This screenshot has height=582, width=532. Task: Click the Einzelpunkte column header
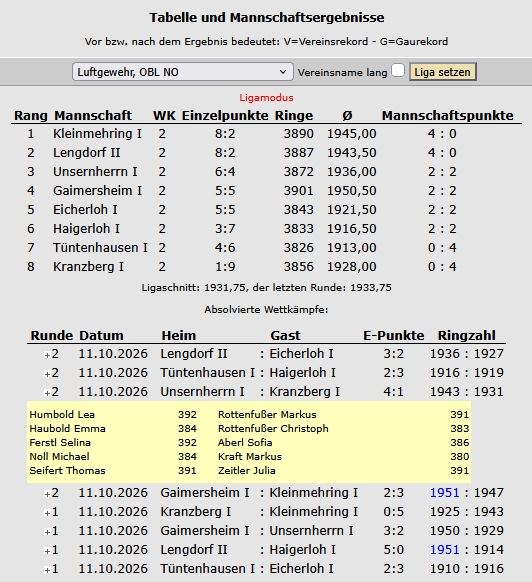tap(225, 115)
